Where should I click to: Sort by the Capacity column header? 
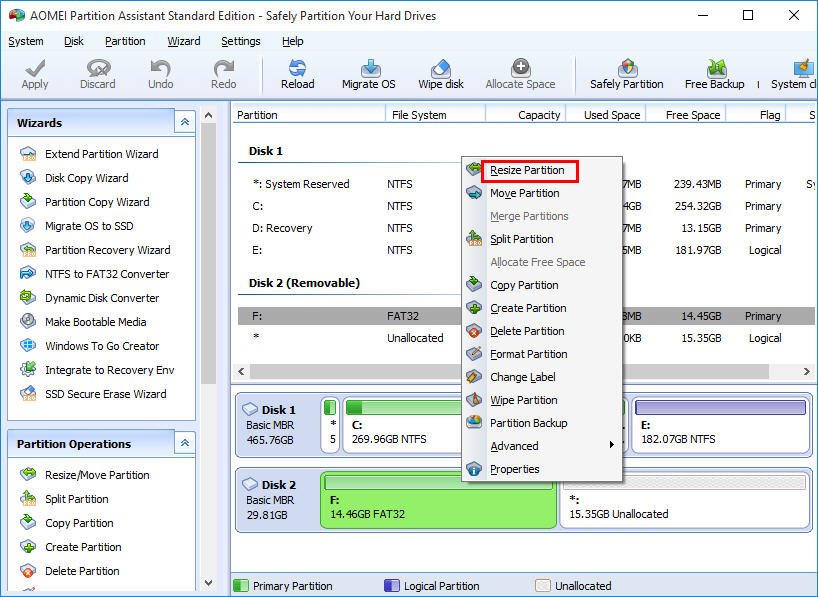(526, 115)
